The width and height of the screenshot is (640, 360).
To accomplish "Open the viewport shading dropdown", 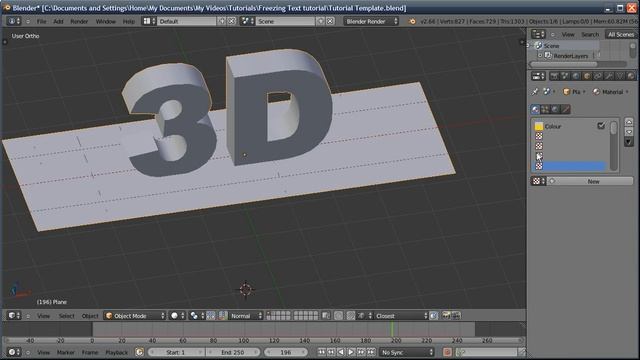I will (x=178, y=316).
